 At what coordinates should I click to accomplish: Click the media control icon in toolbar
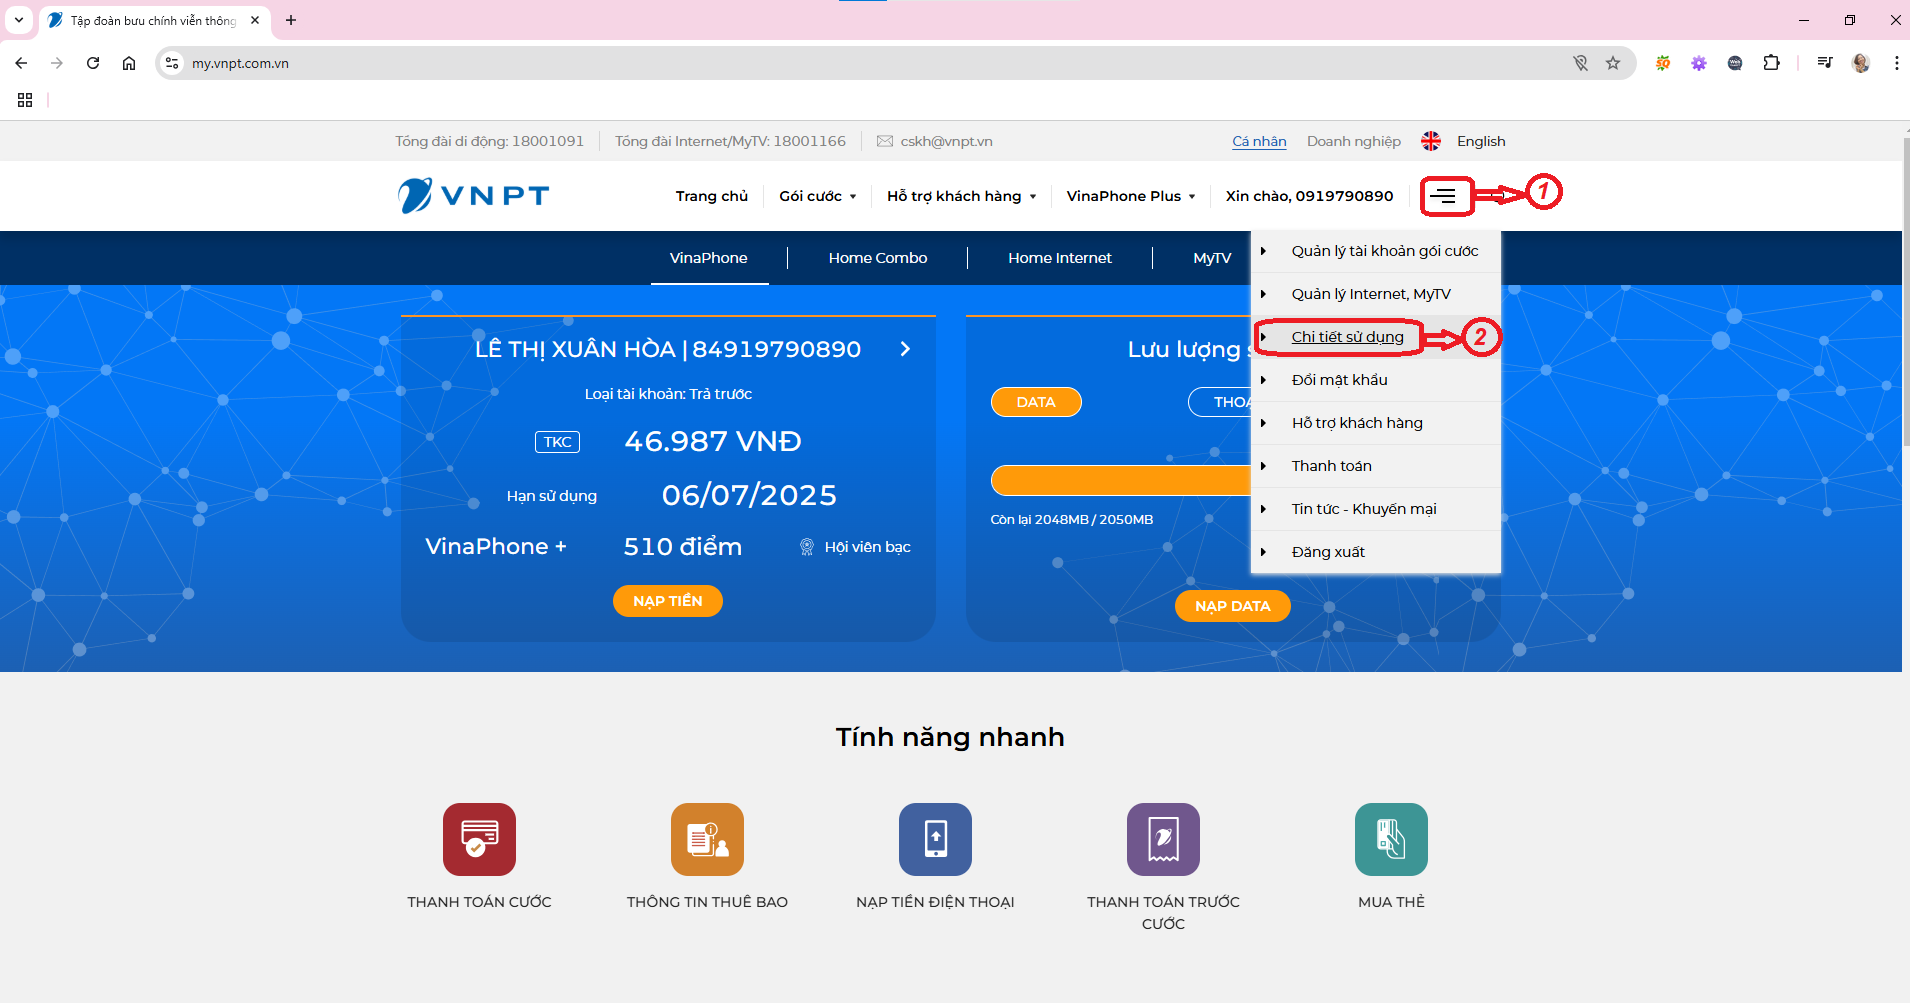[x=1825, y=63]
